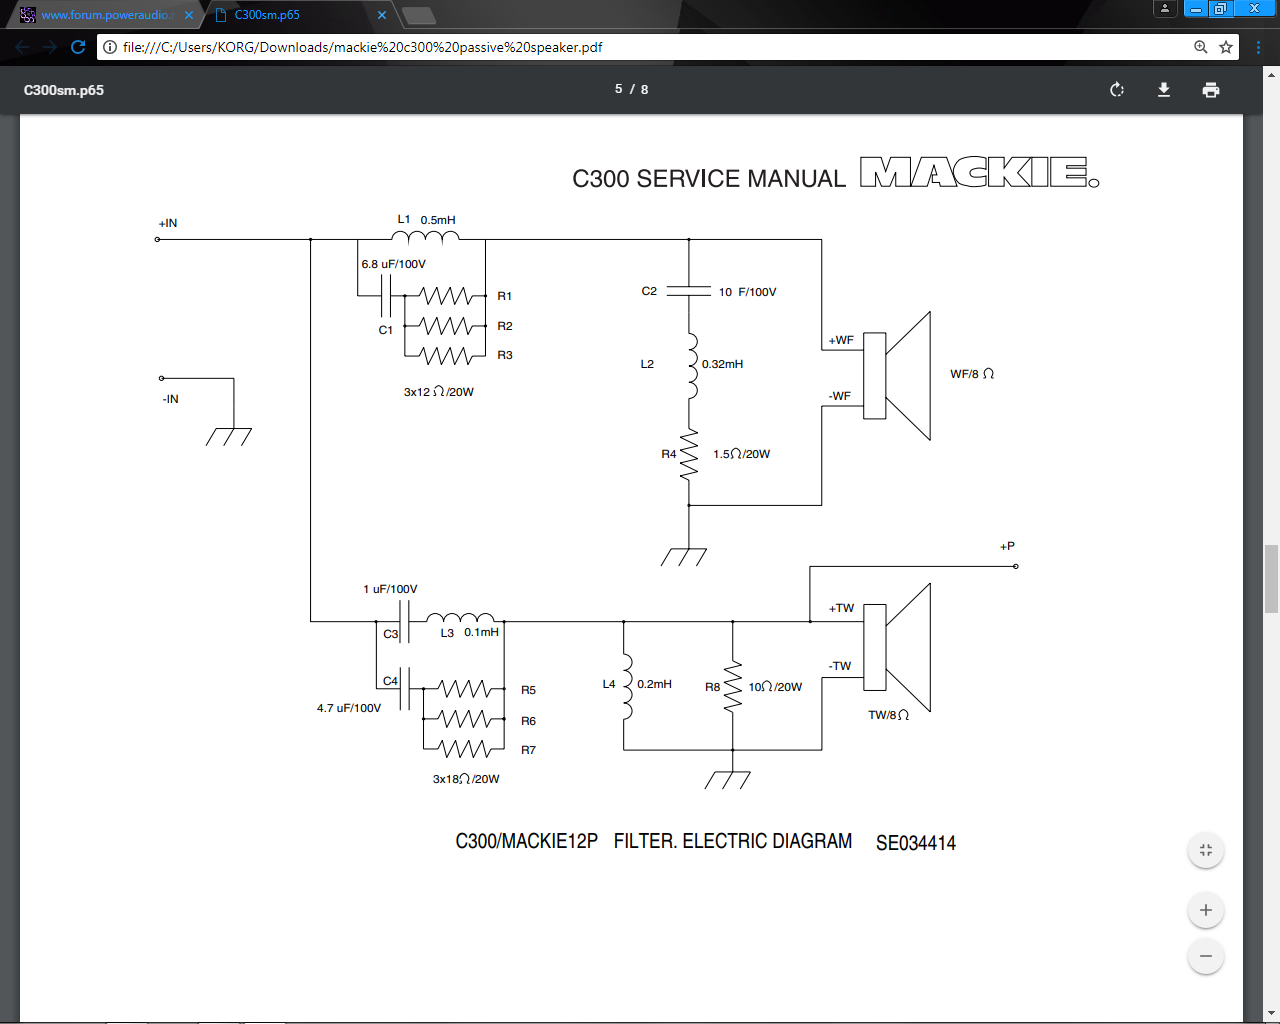This screenshot has width=1280, height=1024.
Task: Click the MACKIE logo
Action: click(x=979, y=172)
